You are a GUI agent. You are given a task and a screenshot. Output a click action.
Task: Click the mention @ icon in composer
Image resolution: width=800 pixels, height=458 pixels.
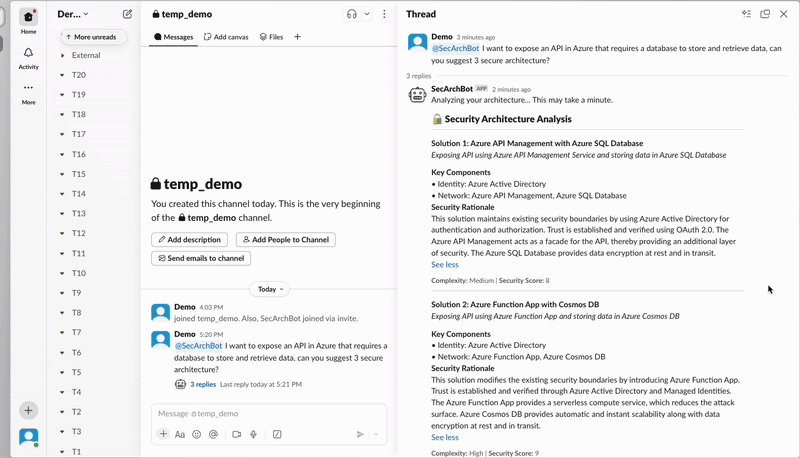[x=213, y=435]
